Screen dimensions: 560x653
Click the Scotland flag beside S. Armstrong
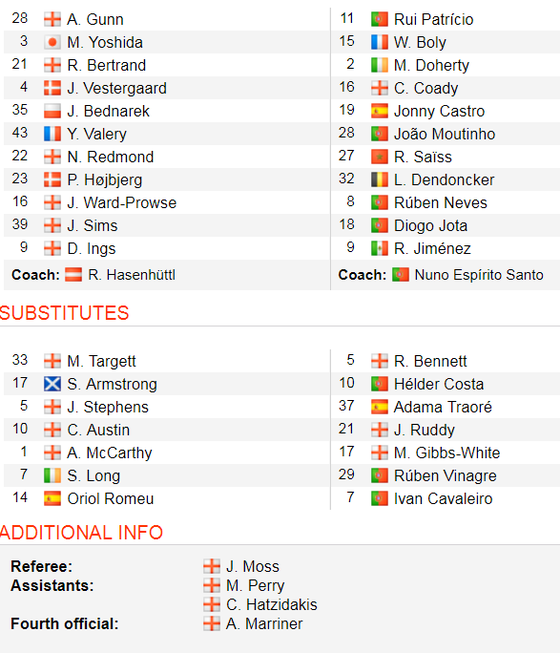coord(52,384)
